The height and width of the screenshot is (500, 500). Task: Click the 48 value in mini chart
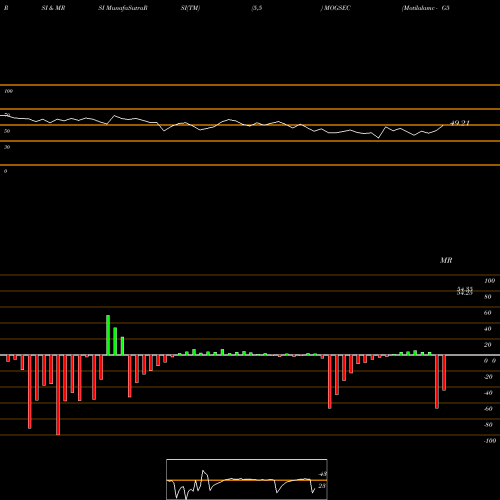click(323, 474)
